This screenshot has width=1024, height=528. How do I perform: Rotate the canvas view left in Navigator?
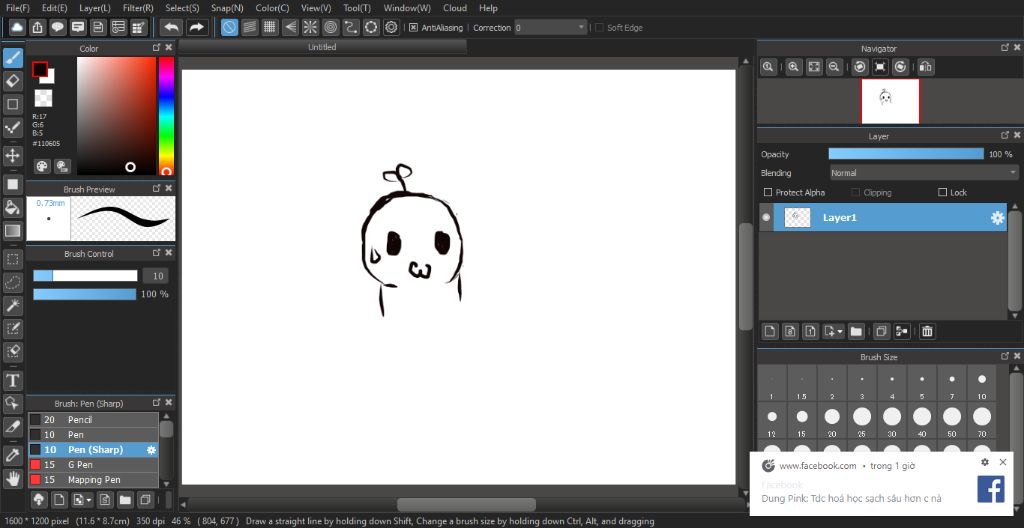[859, 67]
